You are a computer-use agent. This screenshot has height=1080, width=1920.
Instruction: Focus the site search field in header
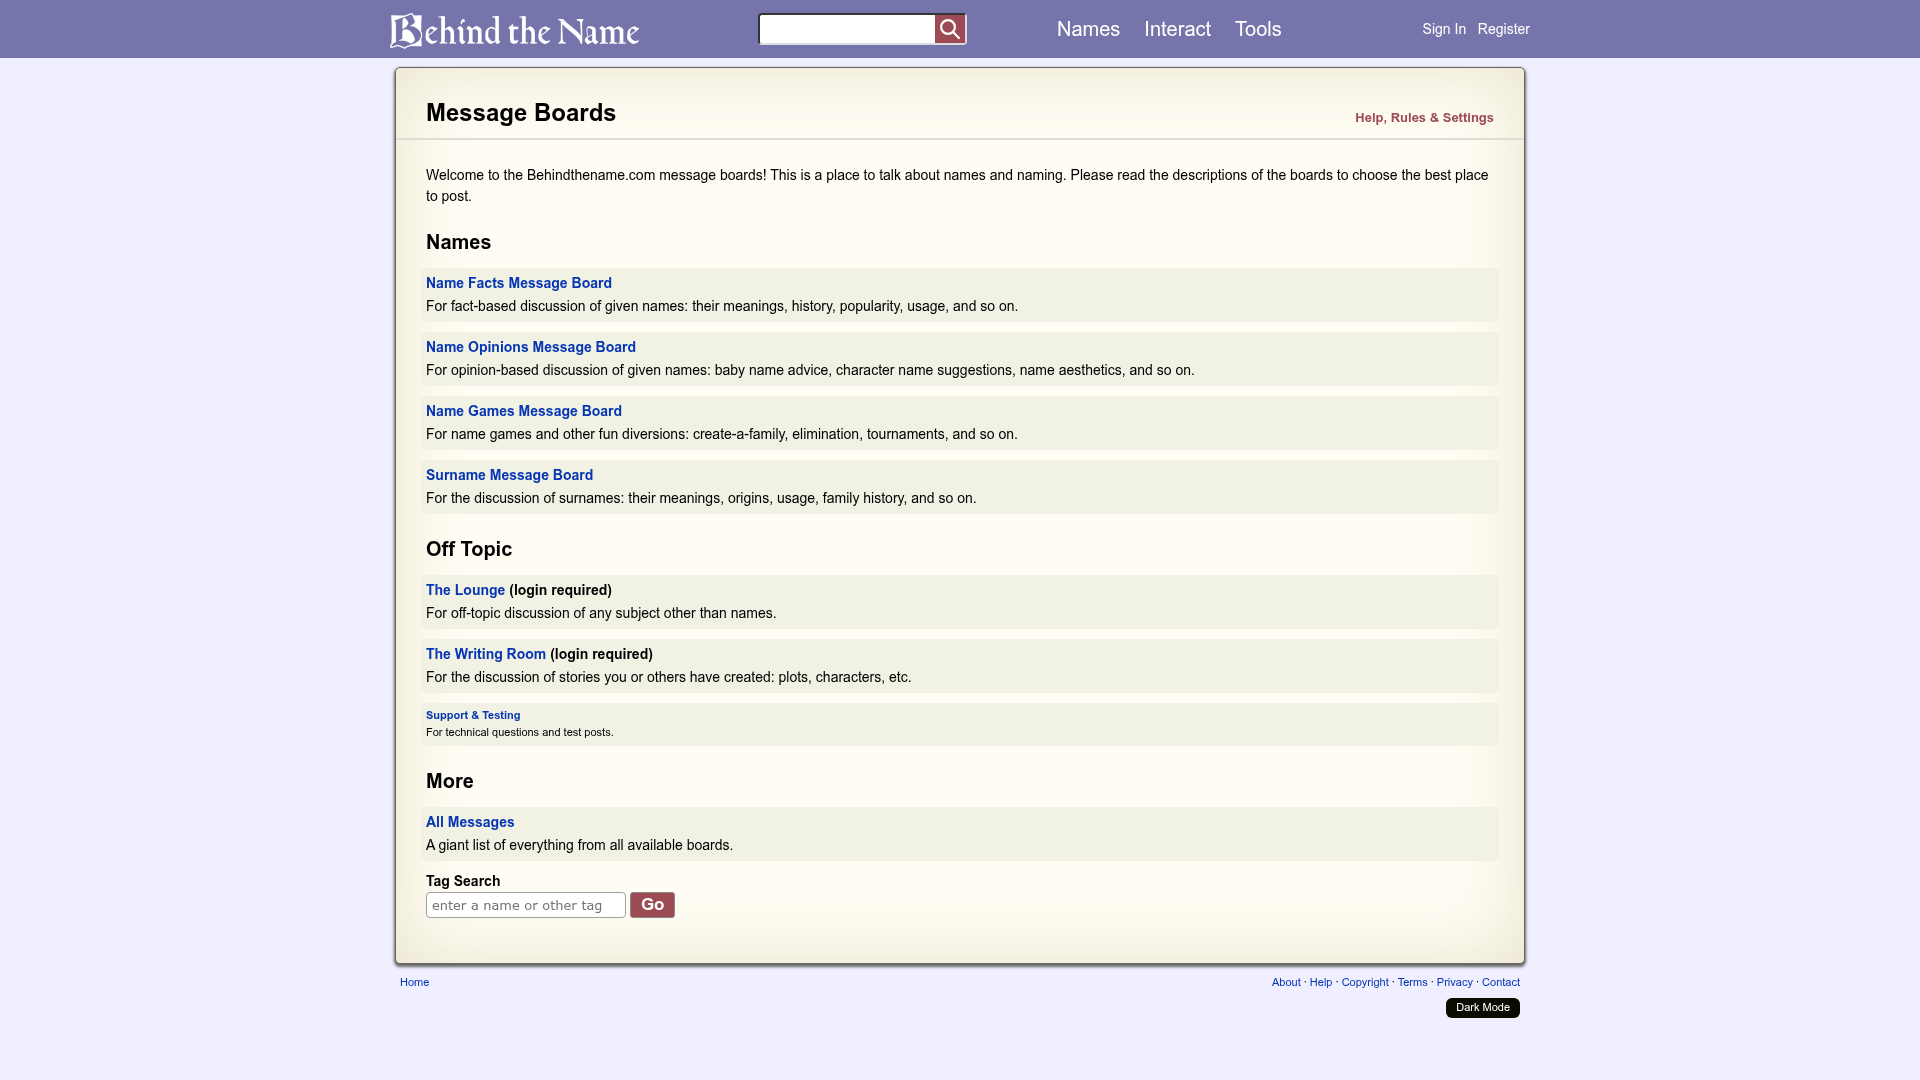click(x=847, y=29)
